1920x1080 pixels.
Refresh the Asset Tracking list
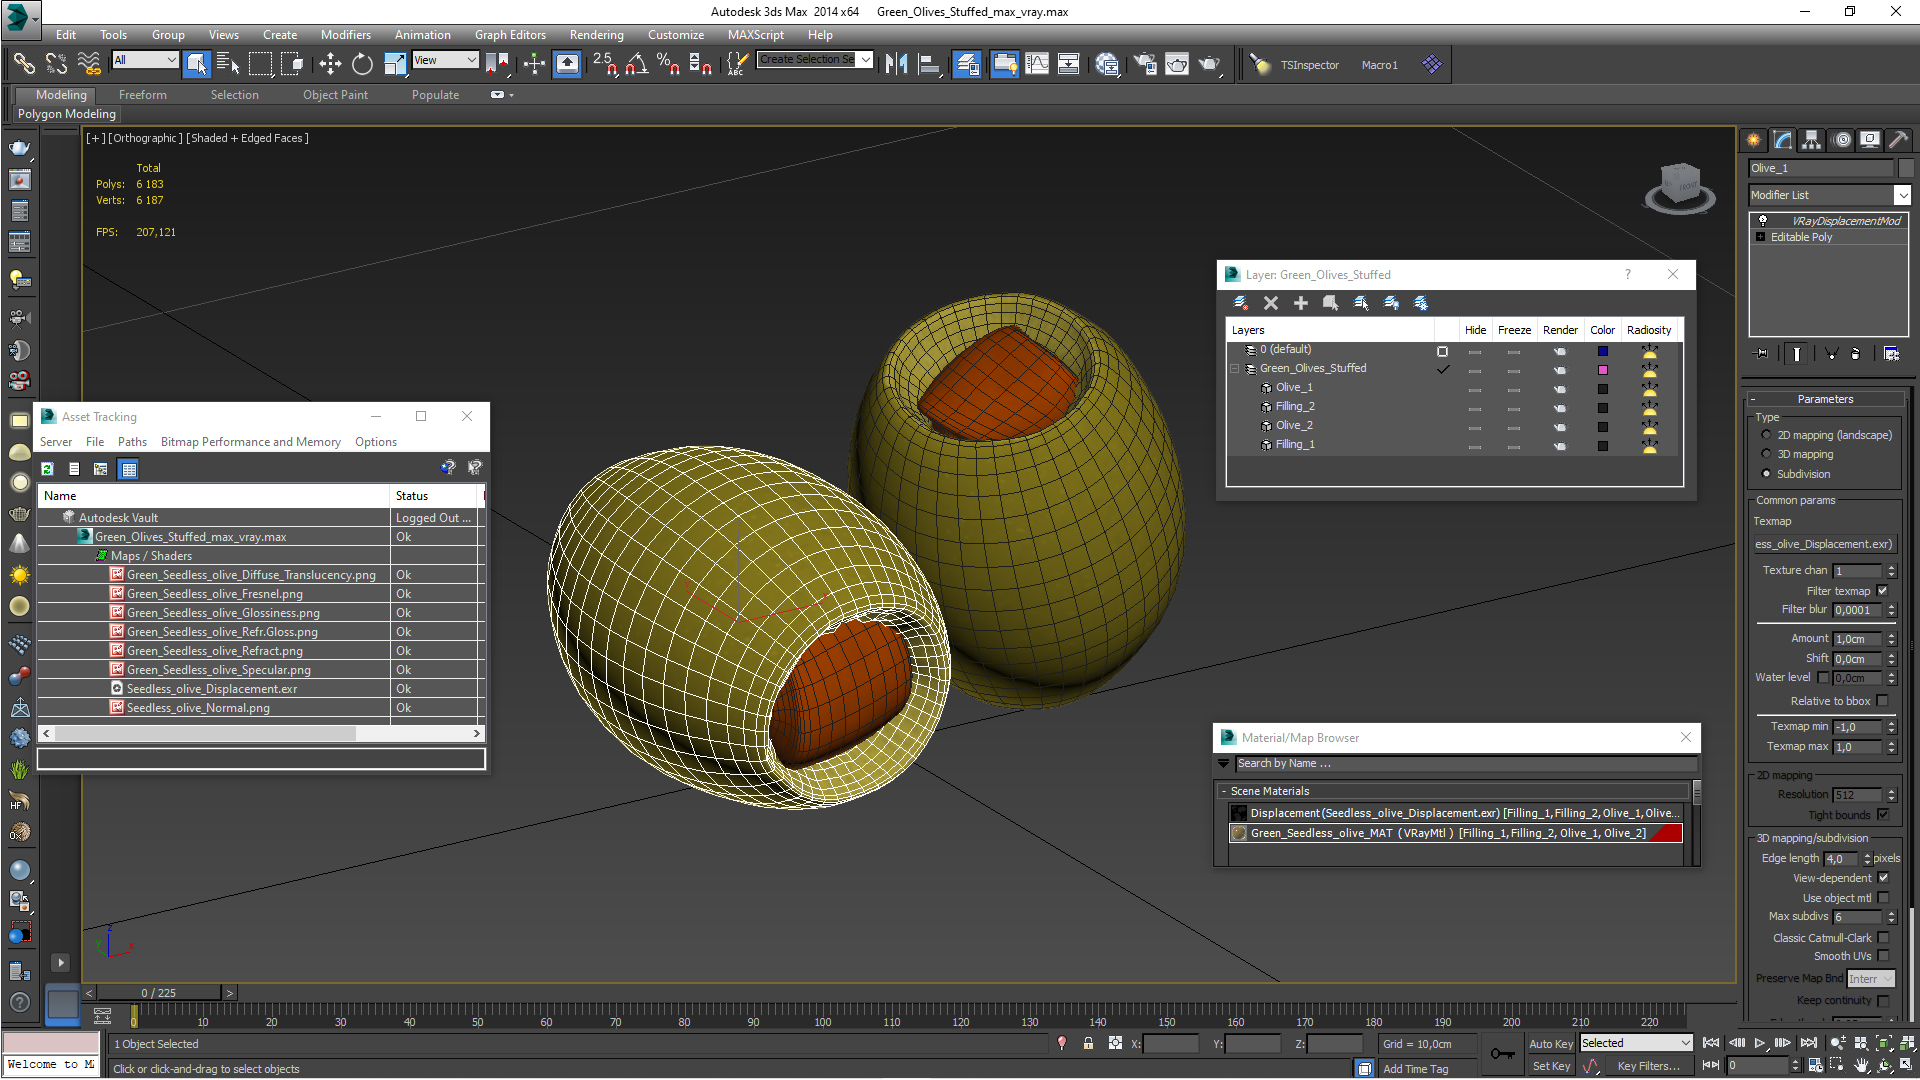(x=47, y=469)
